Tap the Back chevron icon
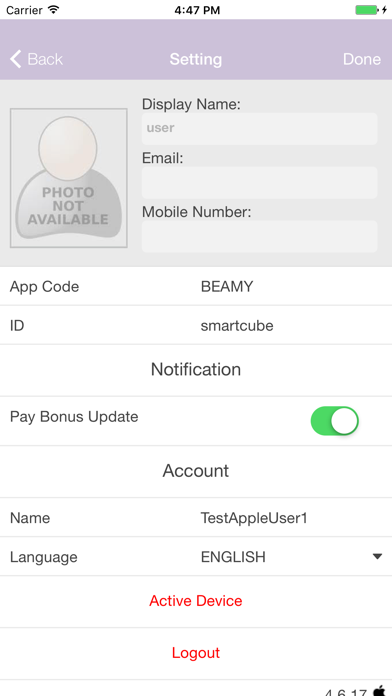 pos(16,59)
